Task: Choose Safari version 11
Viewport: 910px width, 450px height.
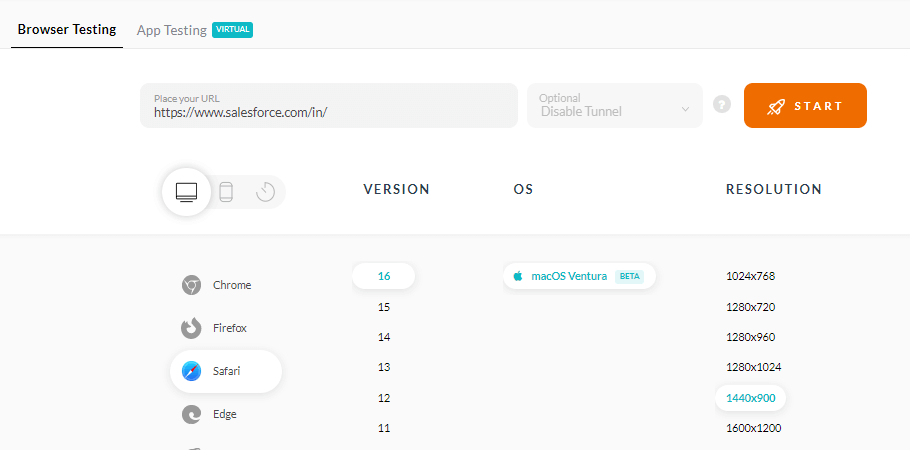Action: point(384,429)
